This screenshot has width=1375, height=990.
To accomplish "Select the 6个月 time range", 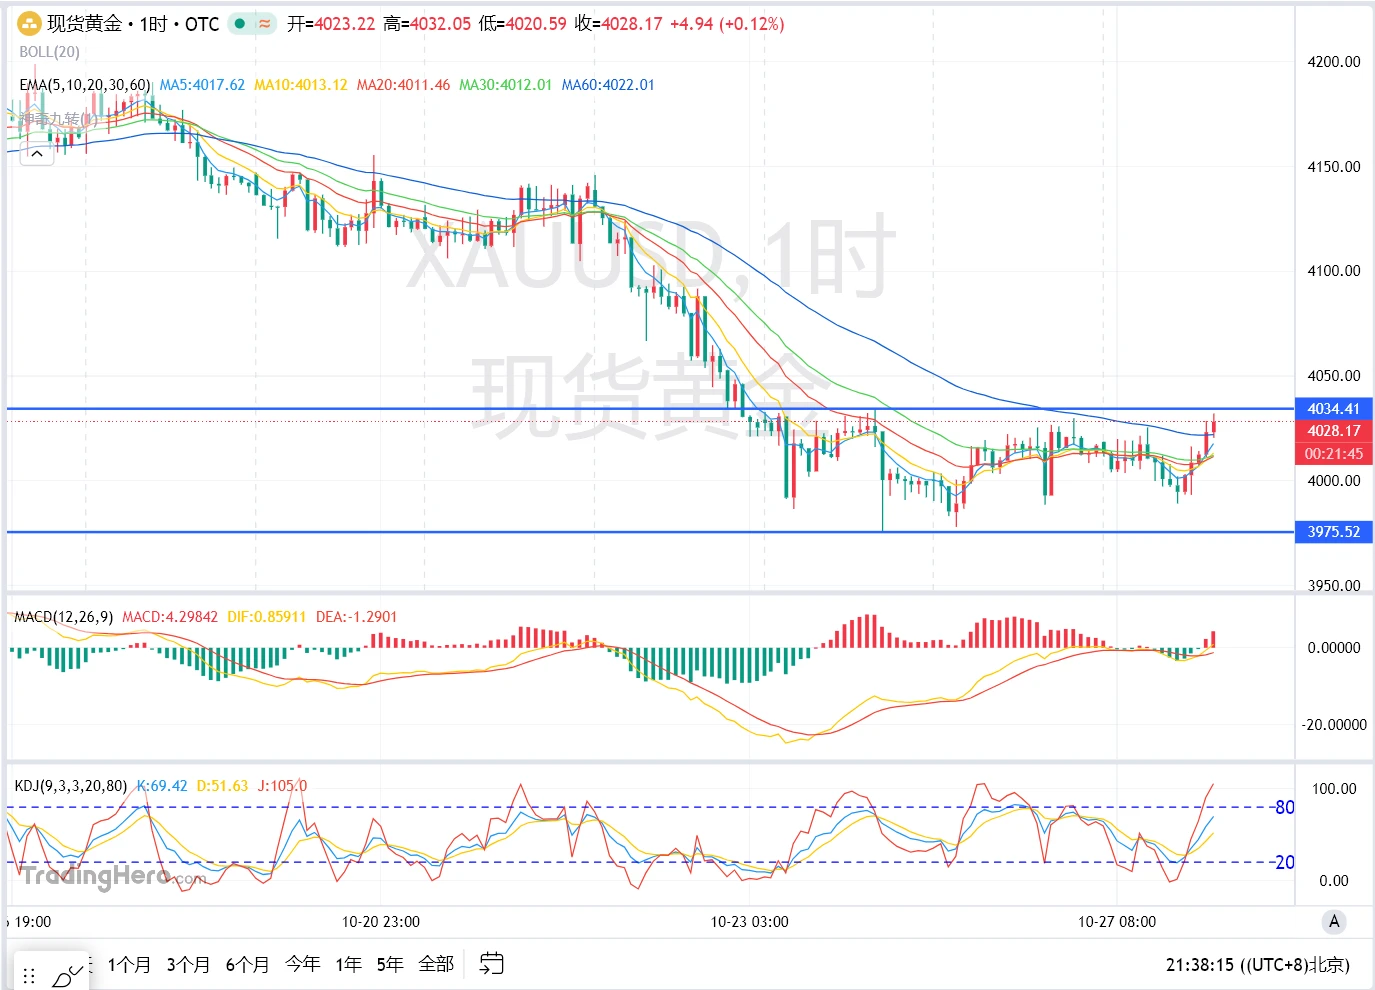I will tap(247, 964).
